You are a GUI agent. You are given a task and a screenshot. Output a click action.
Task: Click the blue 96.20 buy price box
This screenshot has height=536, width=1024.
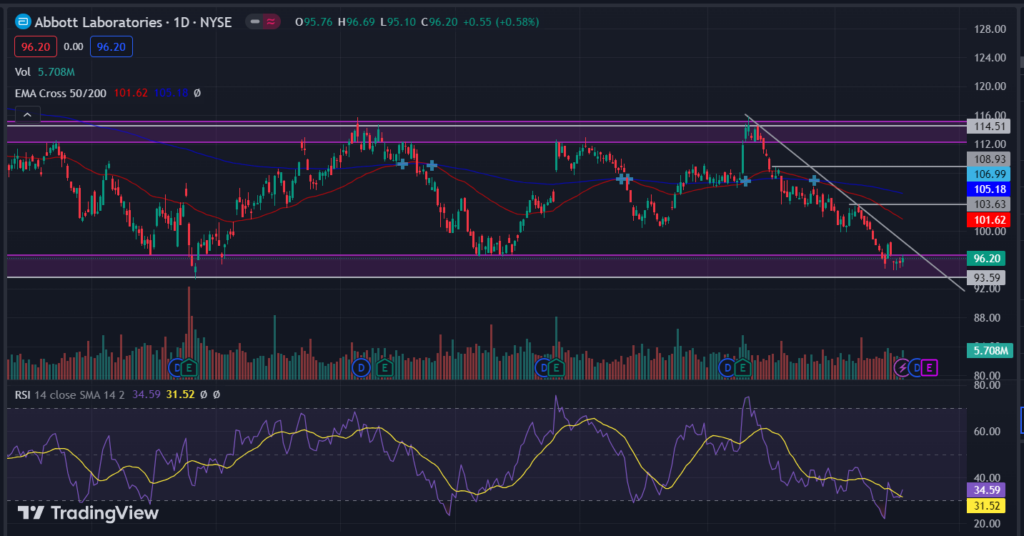[x=111, y=47]
